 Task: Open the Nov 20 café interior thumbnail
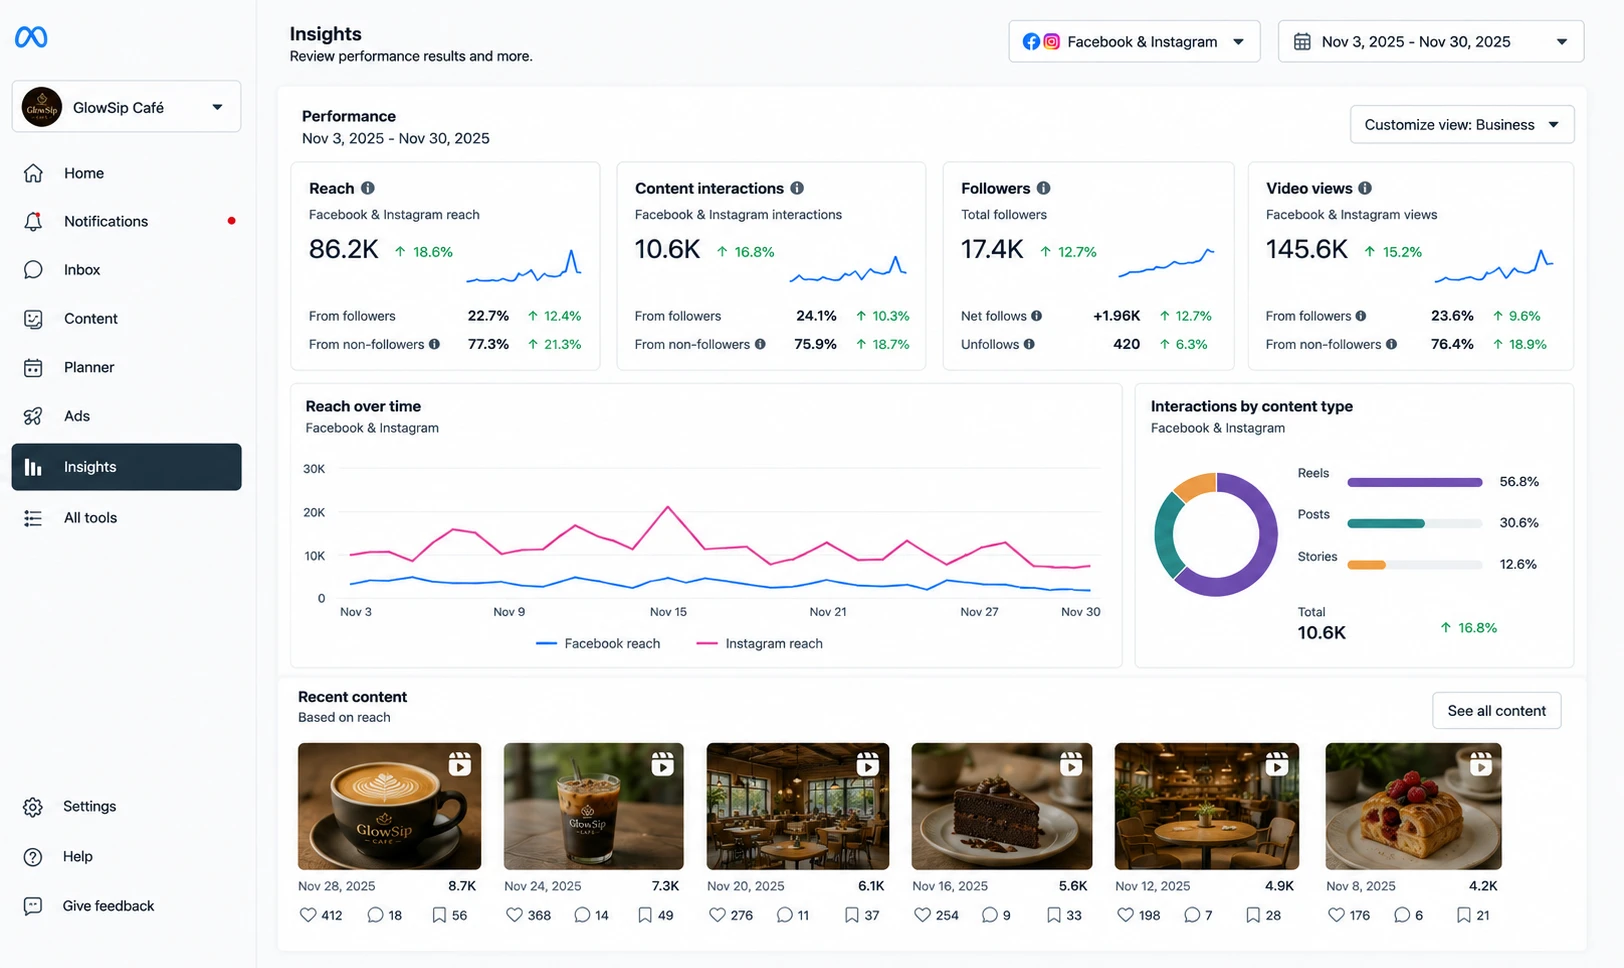(x=798, y=806)
